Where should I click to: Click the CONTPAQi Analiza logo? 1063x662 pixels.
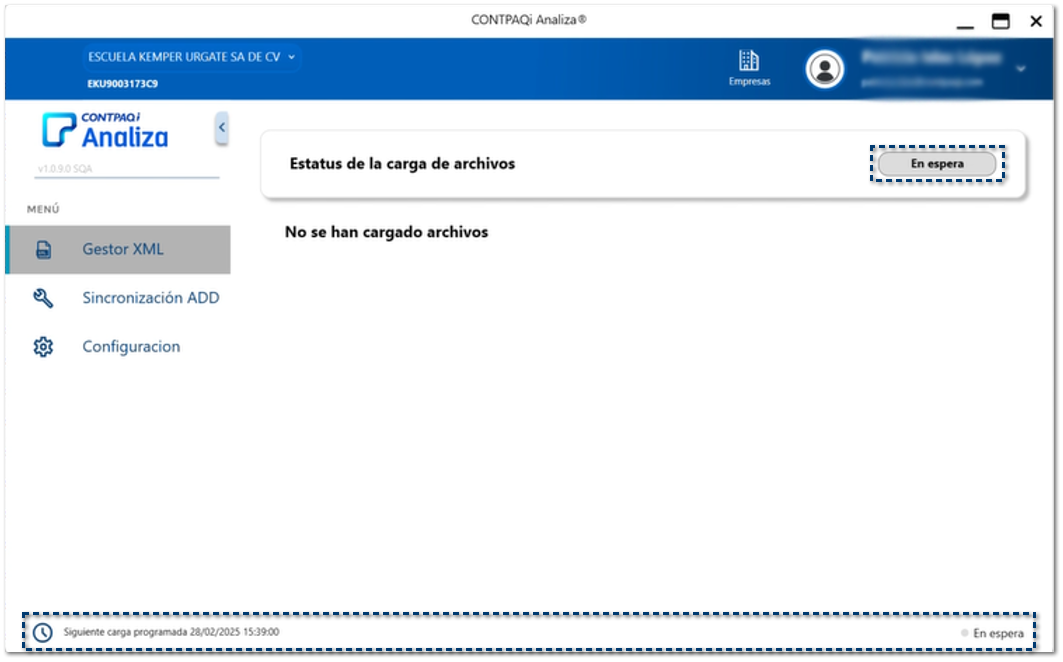pos(106,130)
